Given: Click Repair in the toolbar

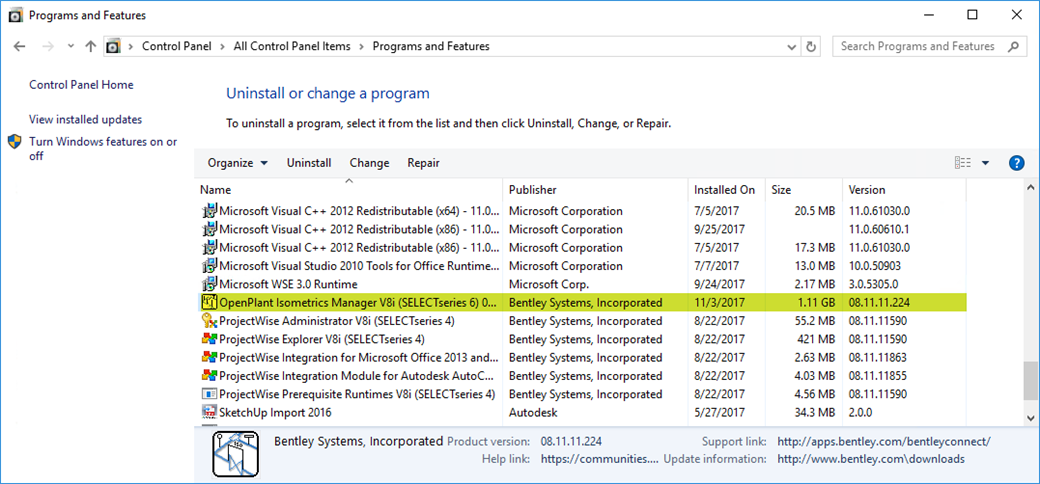Looking at the screenshot, I should pyautogui.click(x=423, y=163).
